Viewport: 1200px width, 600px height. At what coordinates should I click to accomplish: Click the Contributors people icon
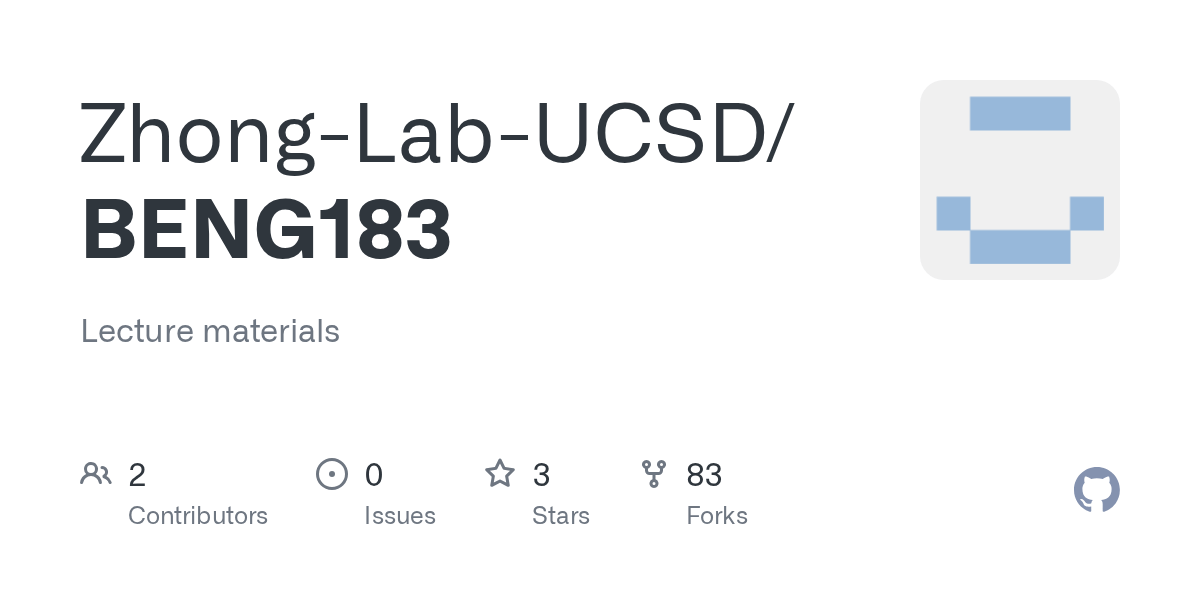(x=96, y=473)
